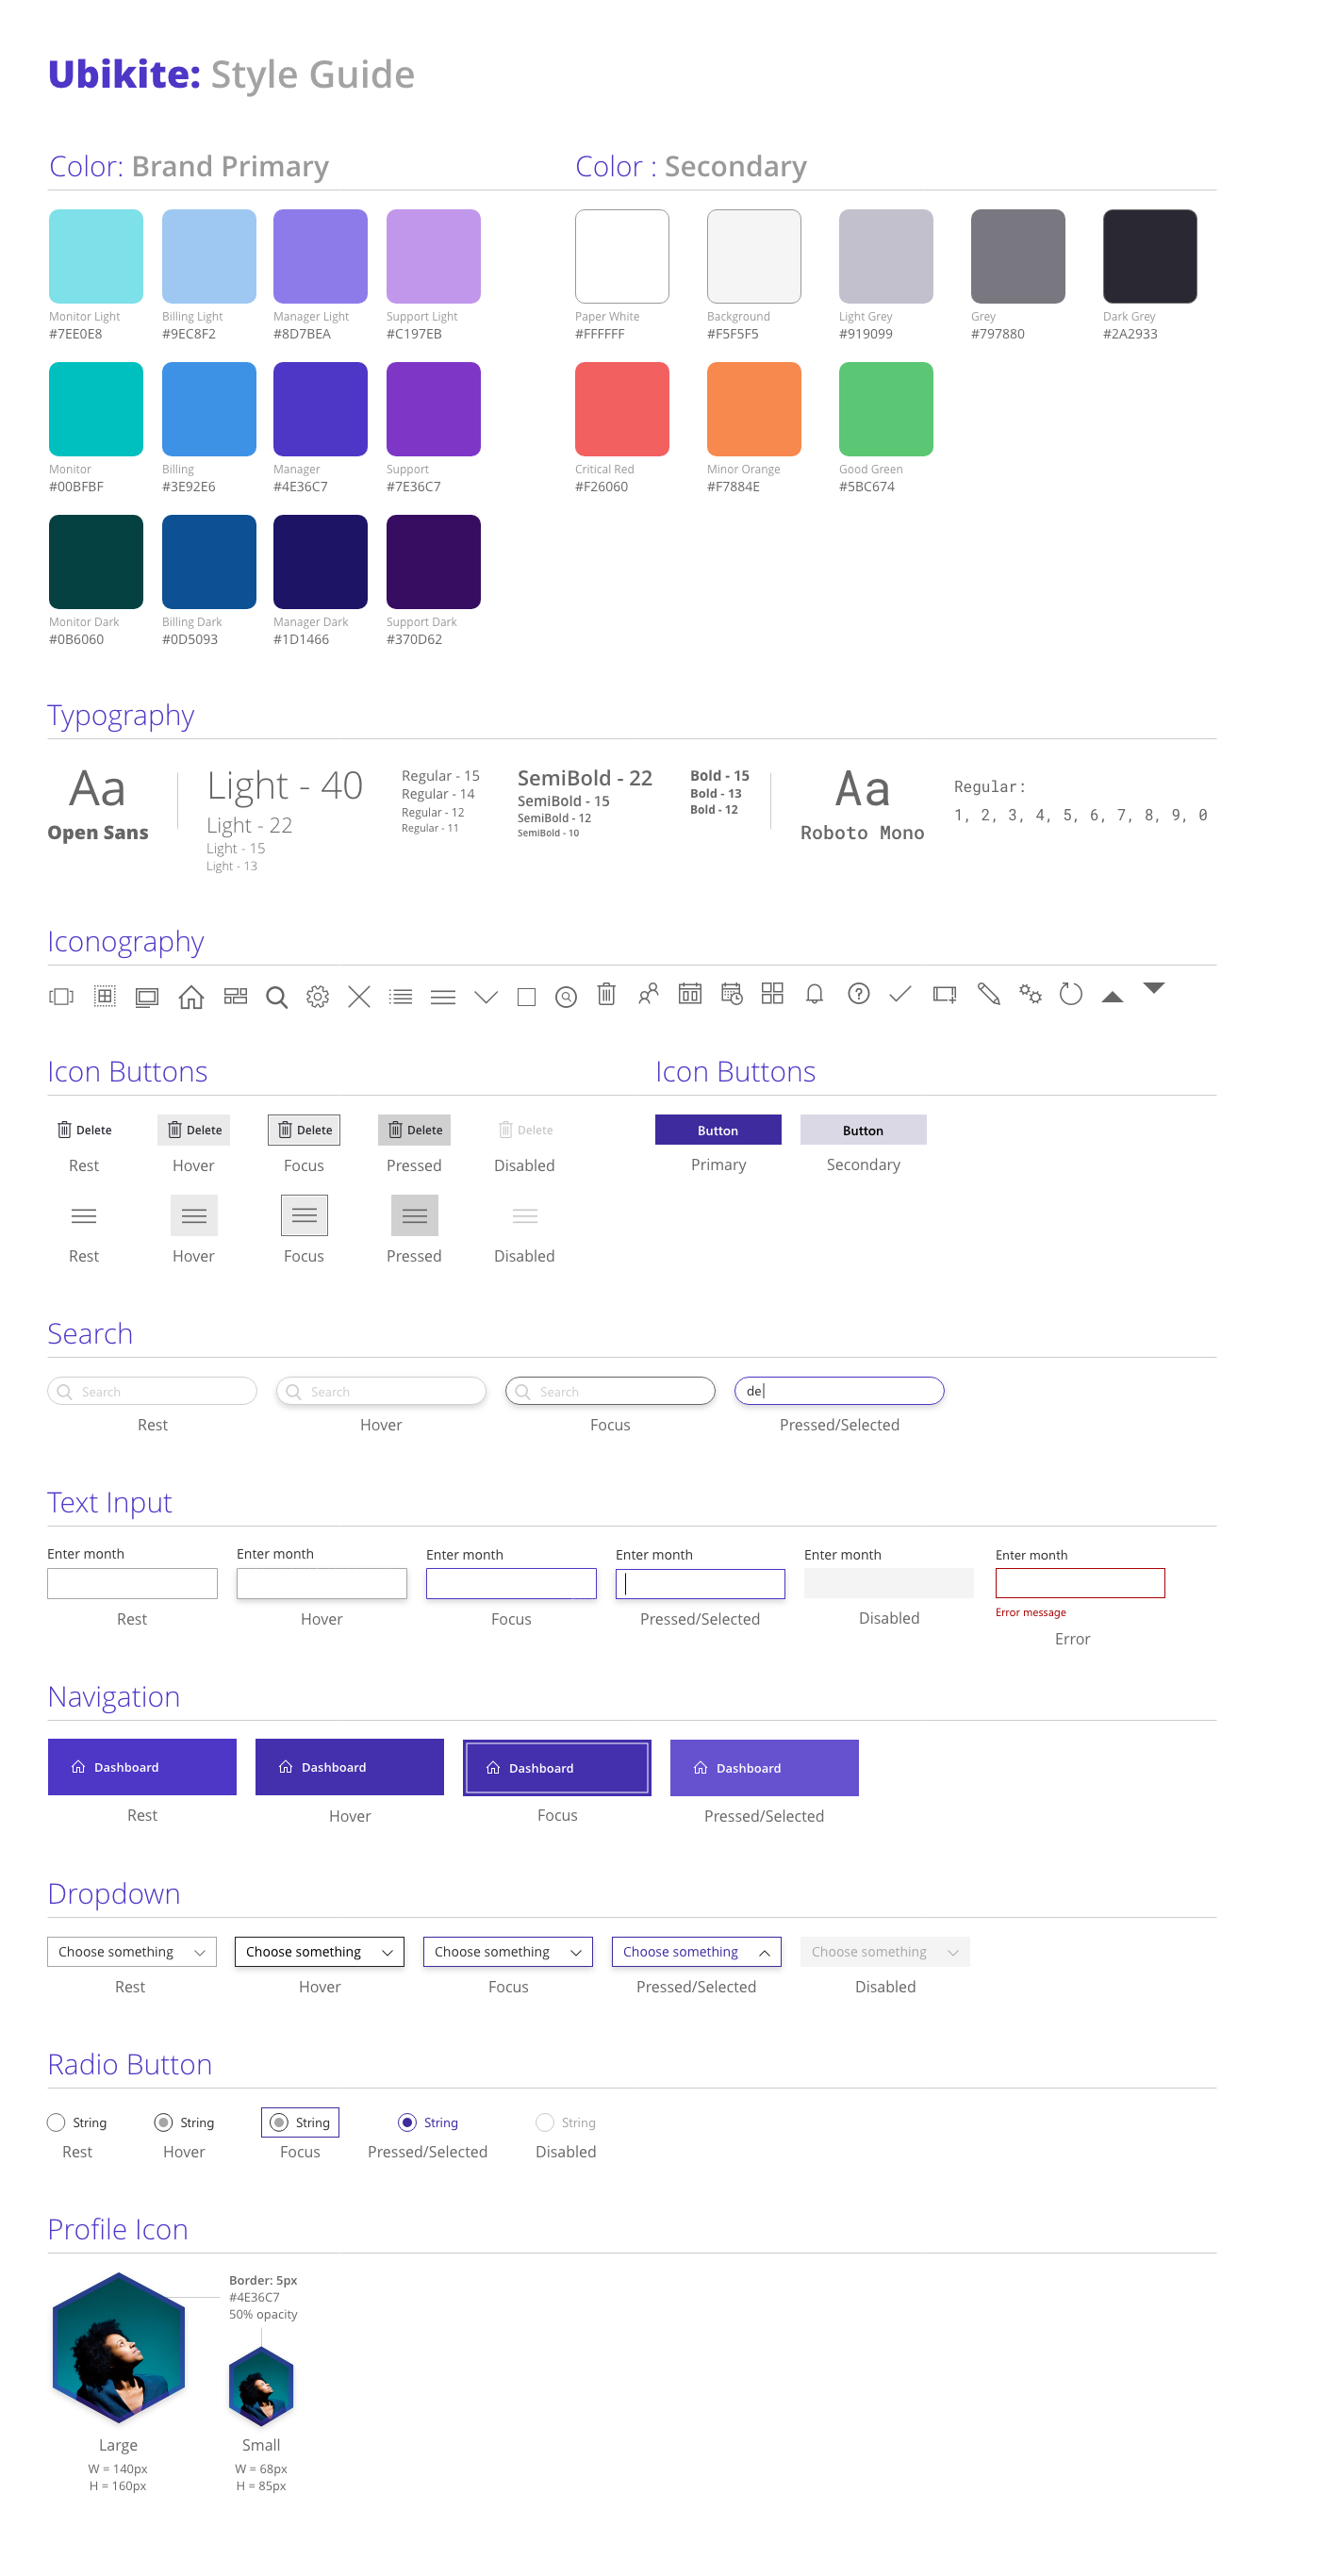The height and width of the screenshot is (2576, 1320).
Task: Click the Disabled Choose something dropdown
Action: [885, 1952]
